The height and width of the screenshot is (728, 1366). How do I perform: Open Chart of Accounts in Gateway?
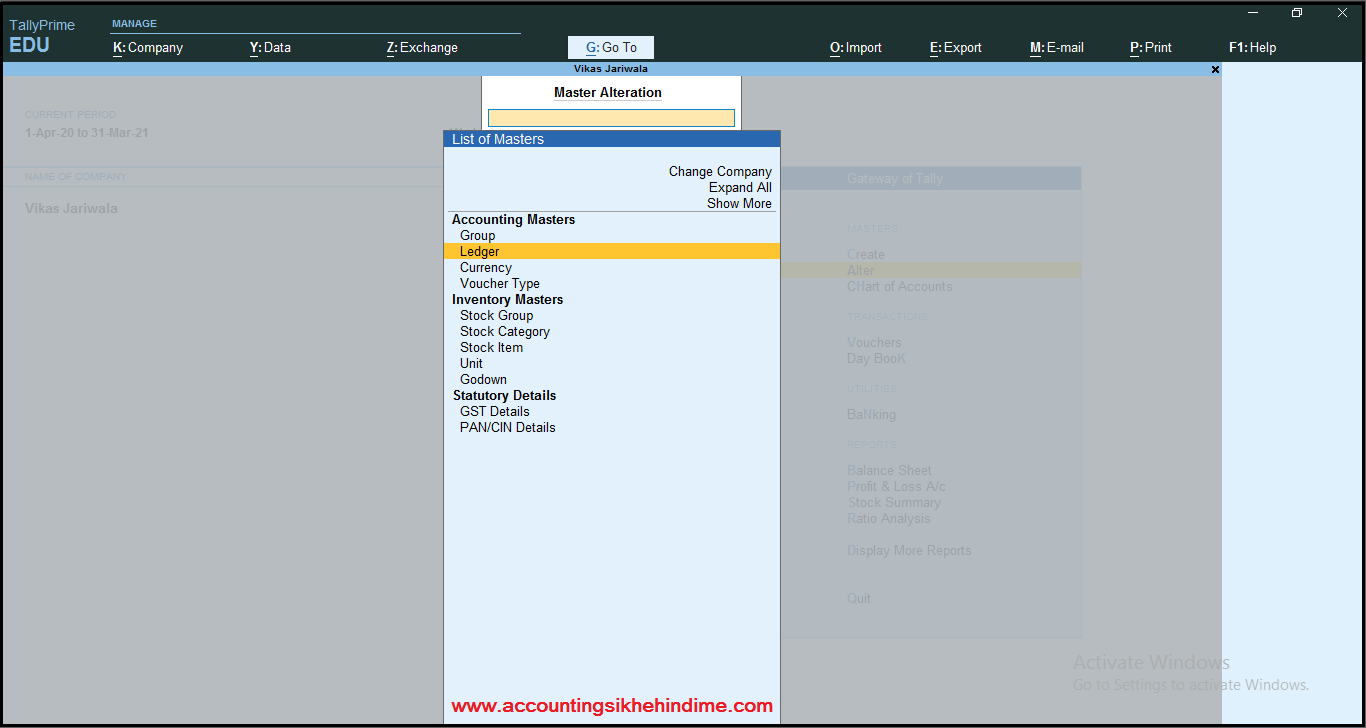point(900,286)
